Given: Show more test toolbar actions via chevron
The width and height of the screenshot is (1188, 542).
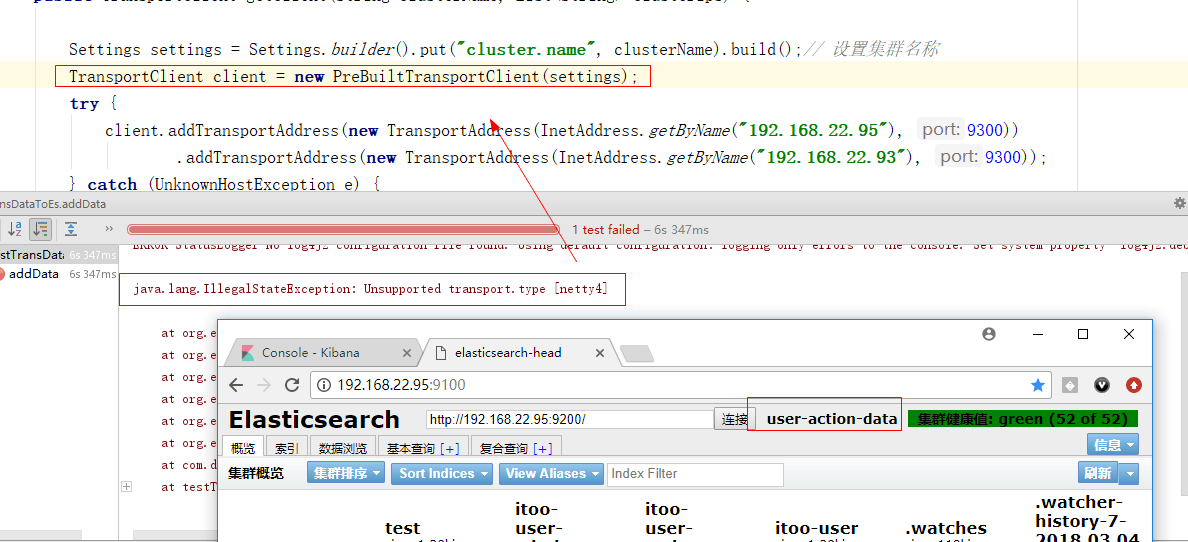Looking at the screenshot, I should 108,229.
